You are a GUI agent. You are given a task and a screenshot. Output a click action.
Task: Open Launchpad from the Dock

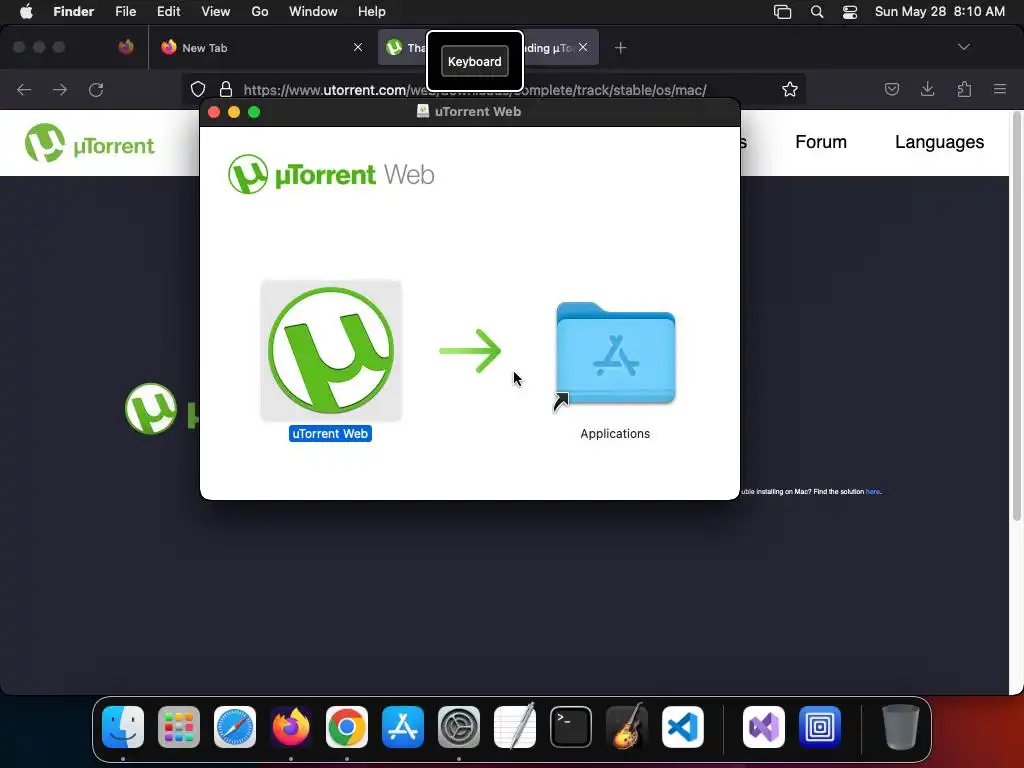(179, 727)
